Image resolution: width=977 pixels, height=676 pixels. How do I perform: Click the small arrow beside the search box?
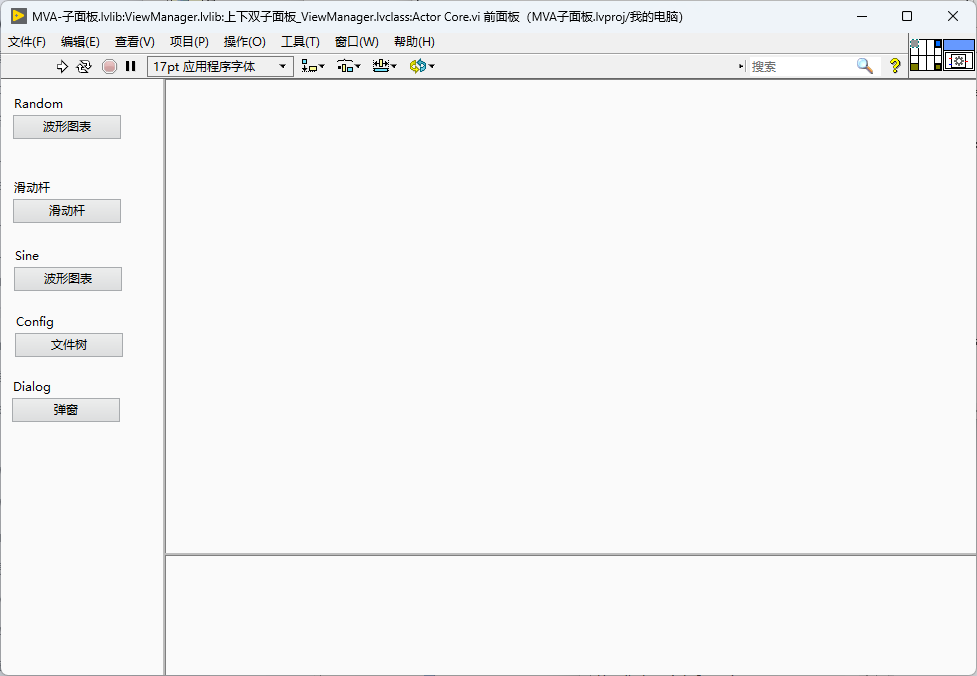click(741, 66)
